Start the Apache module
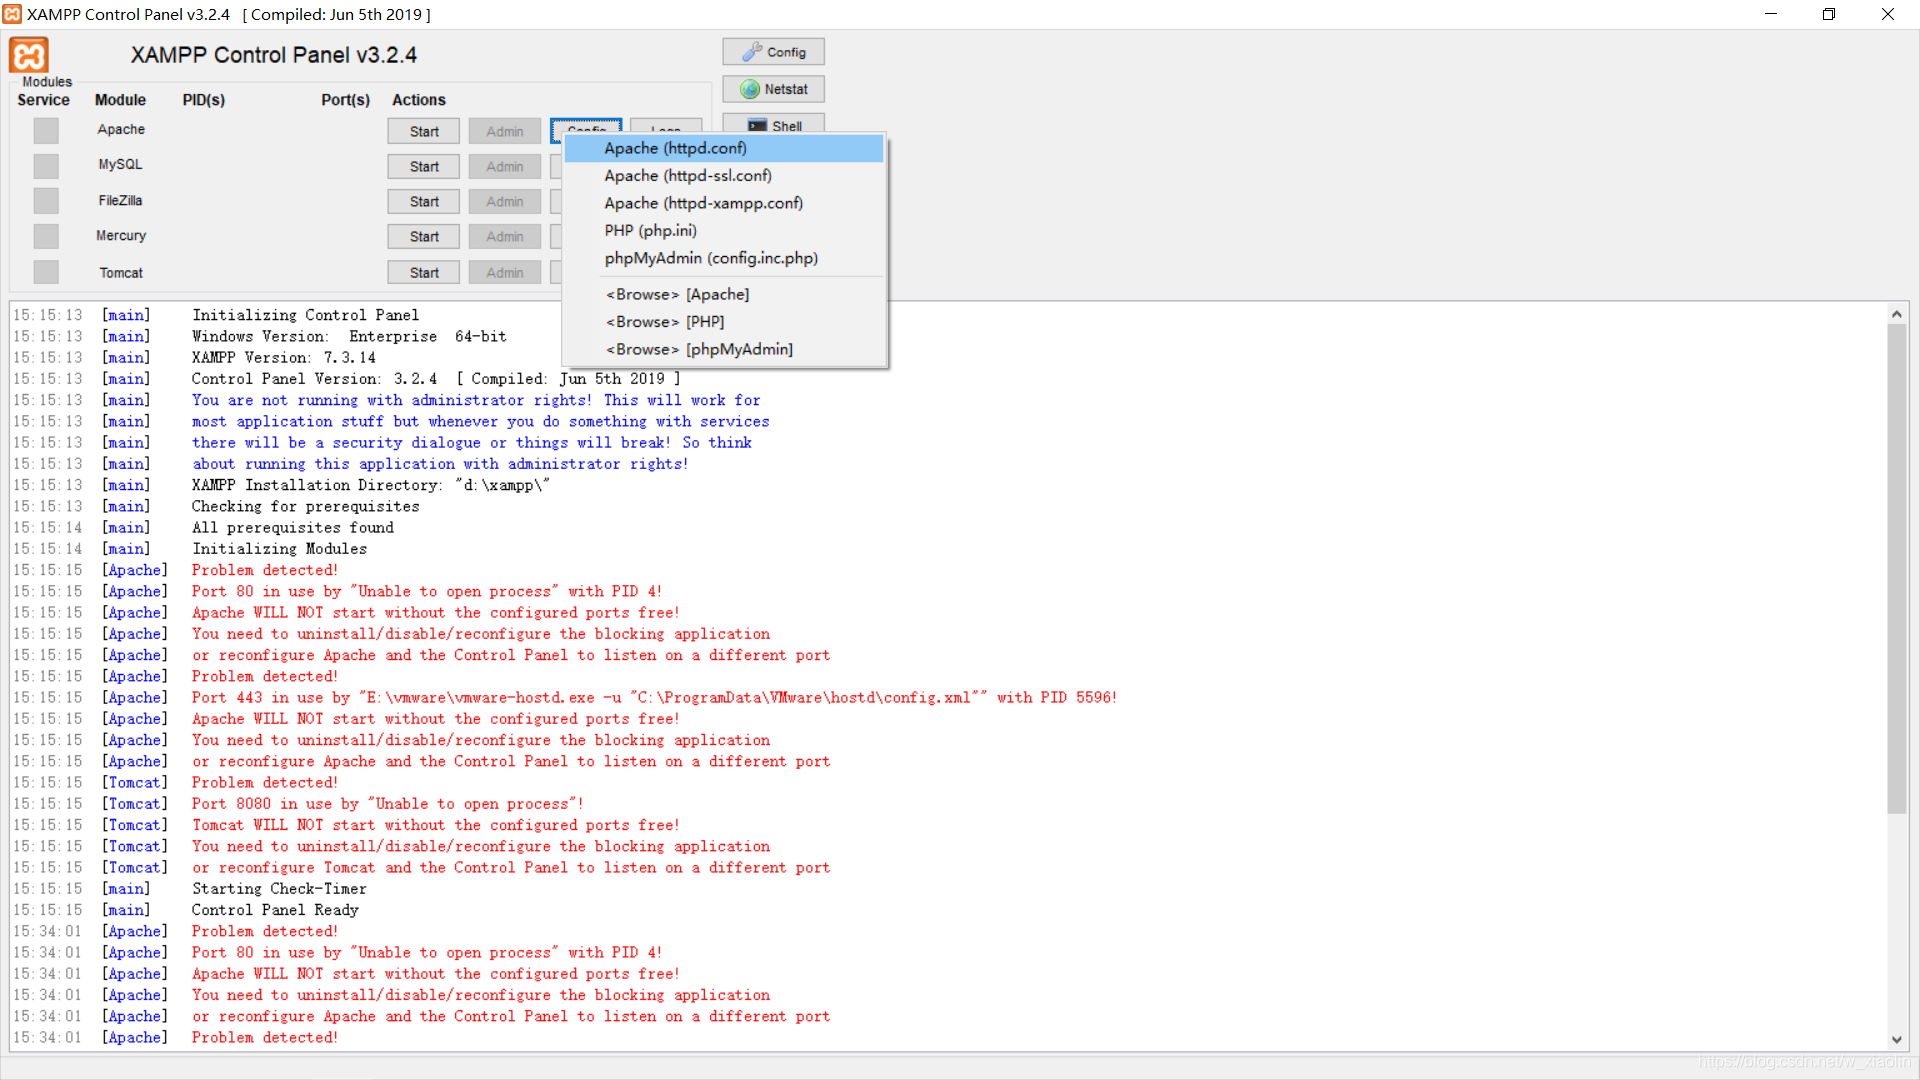1920x1080 pixels. (424, 131)
